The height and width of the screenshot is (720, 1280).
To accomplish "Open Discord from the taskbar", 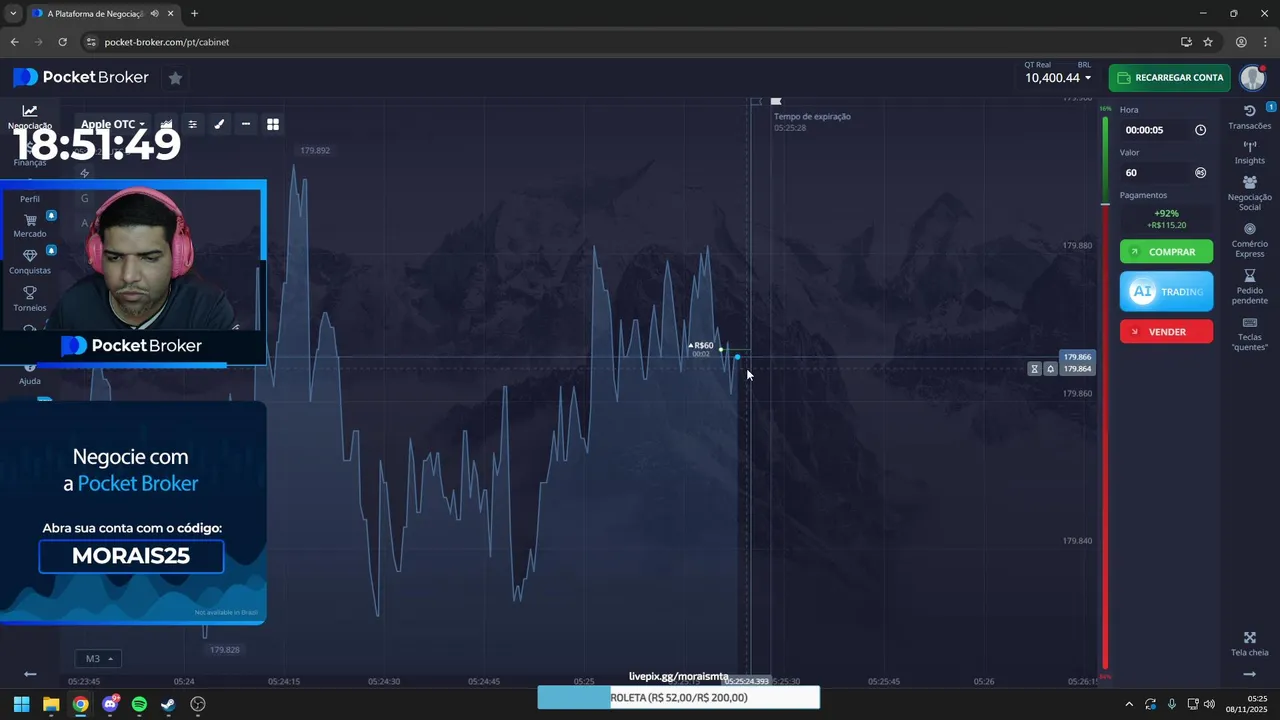I will pos(110,704).
